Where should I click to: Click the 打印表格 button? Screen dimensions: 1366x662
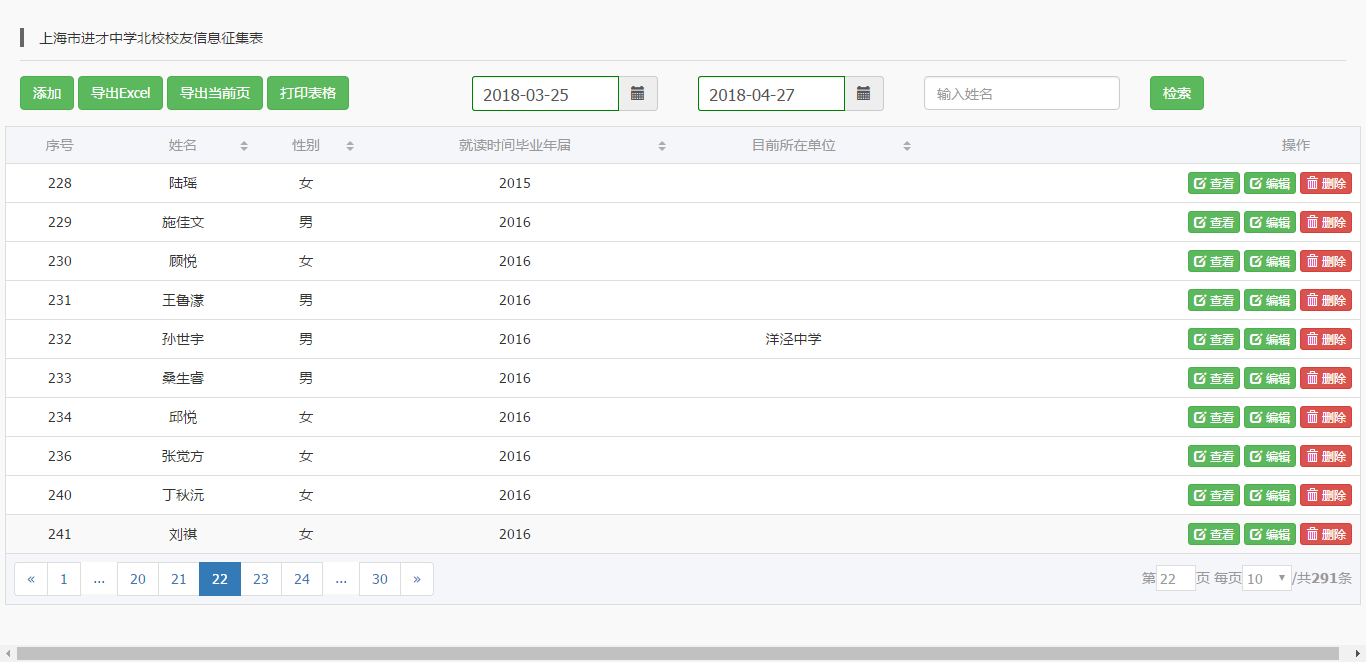pos(308,93)
